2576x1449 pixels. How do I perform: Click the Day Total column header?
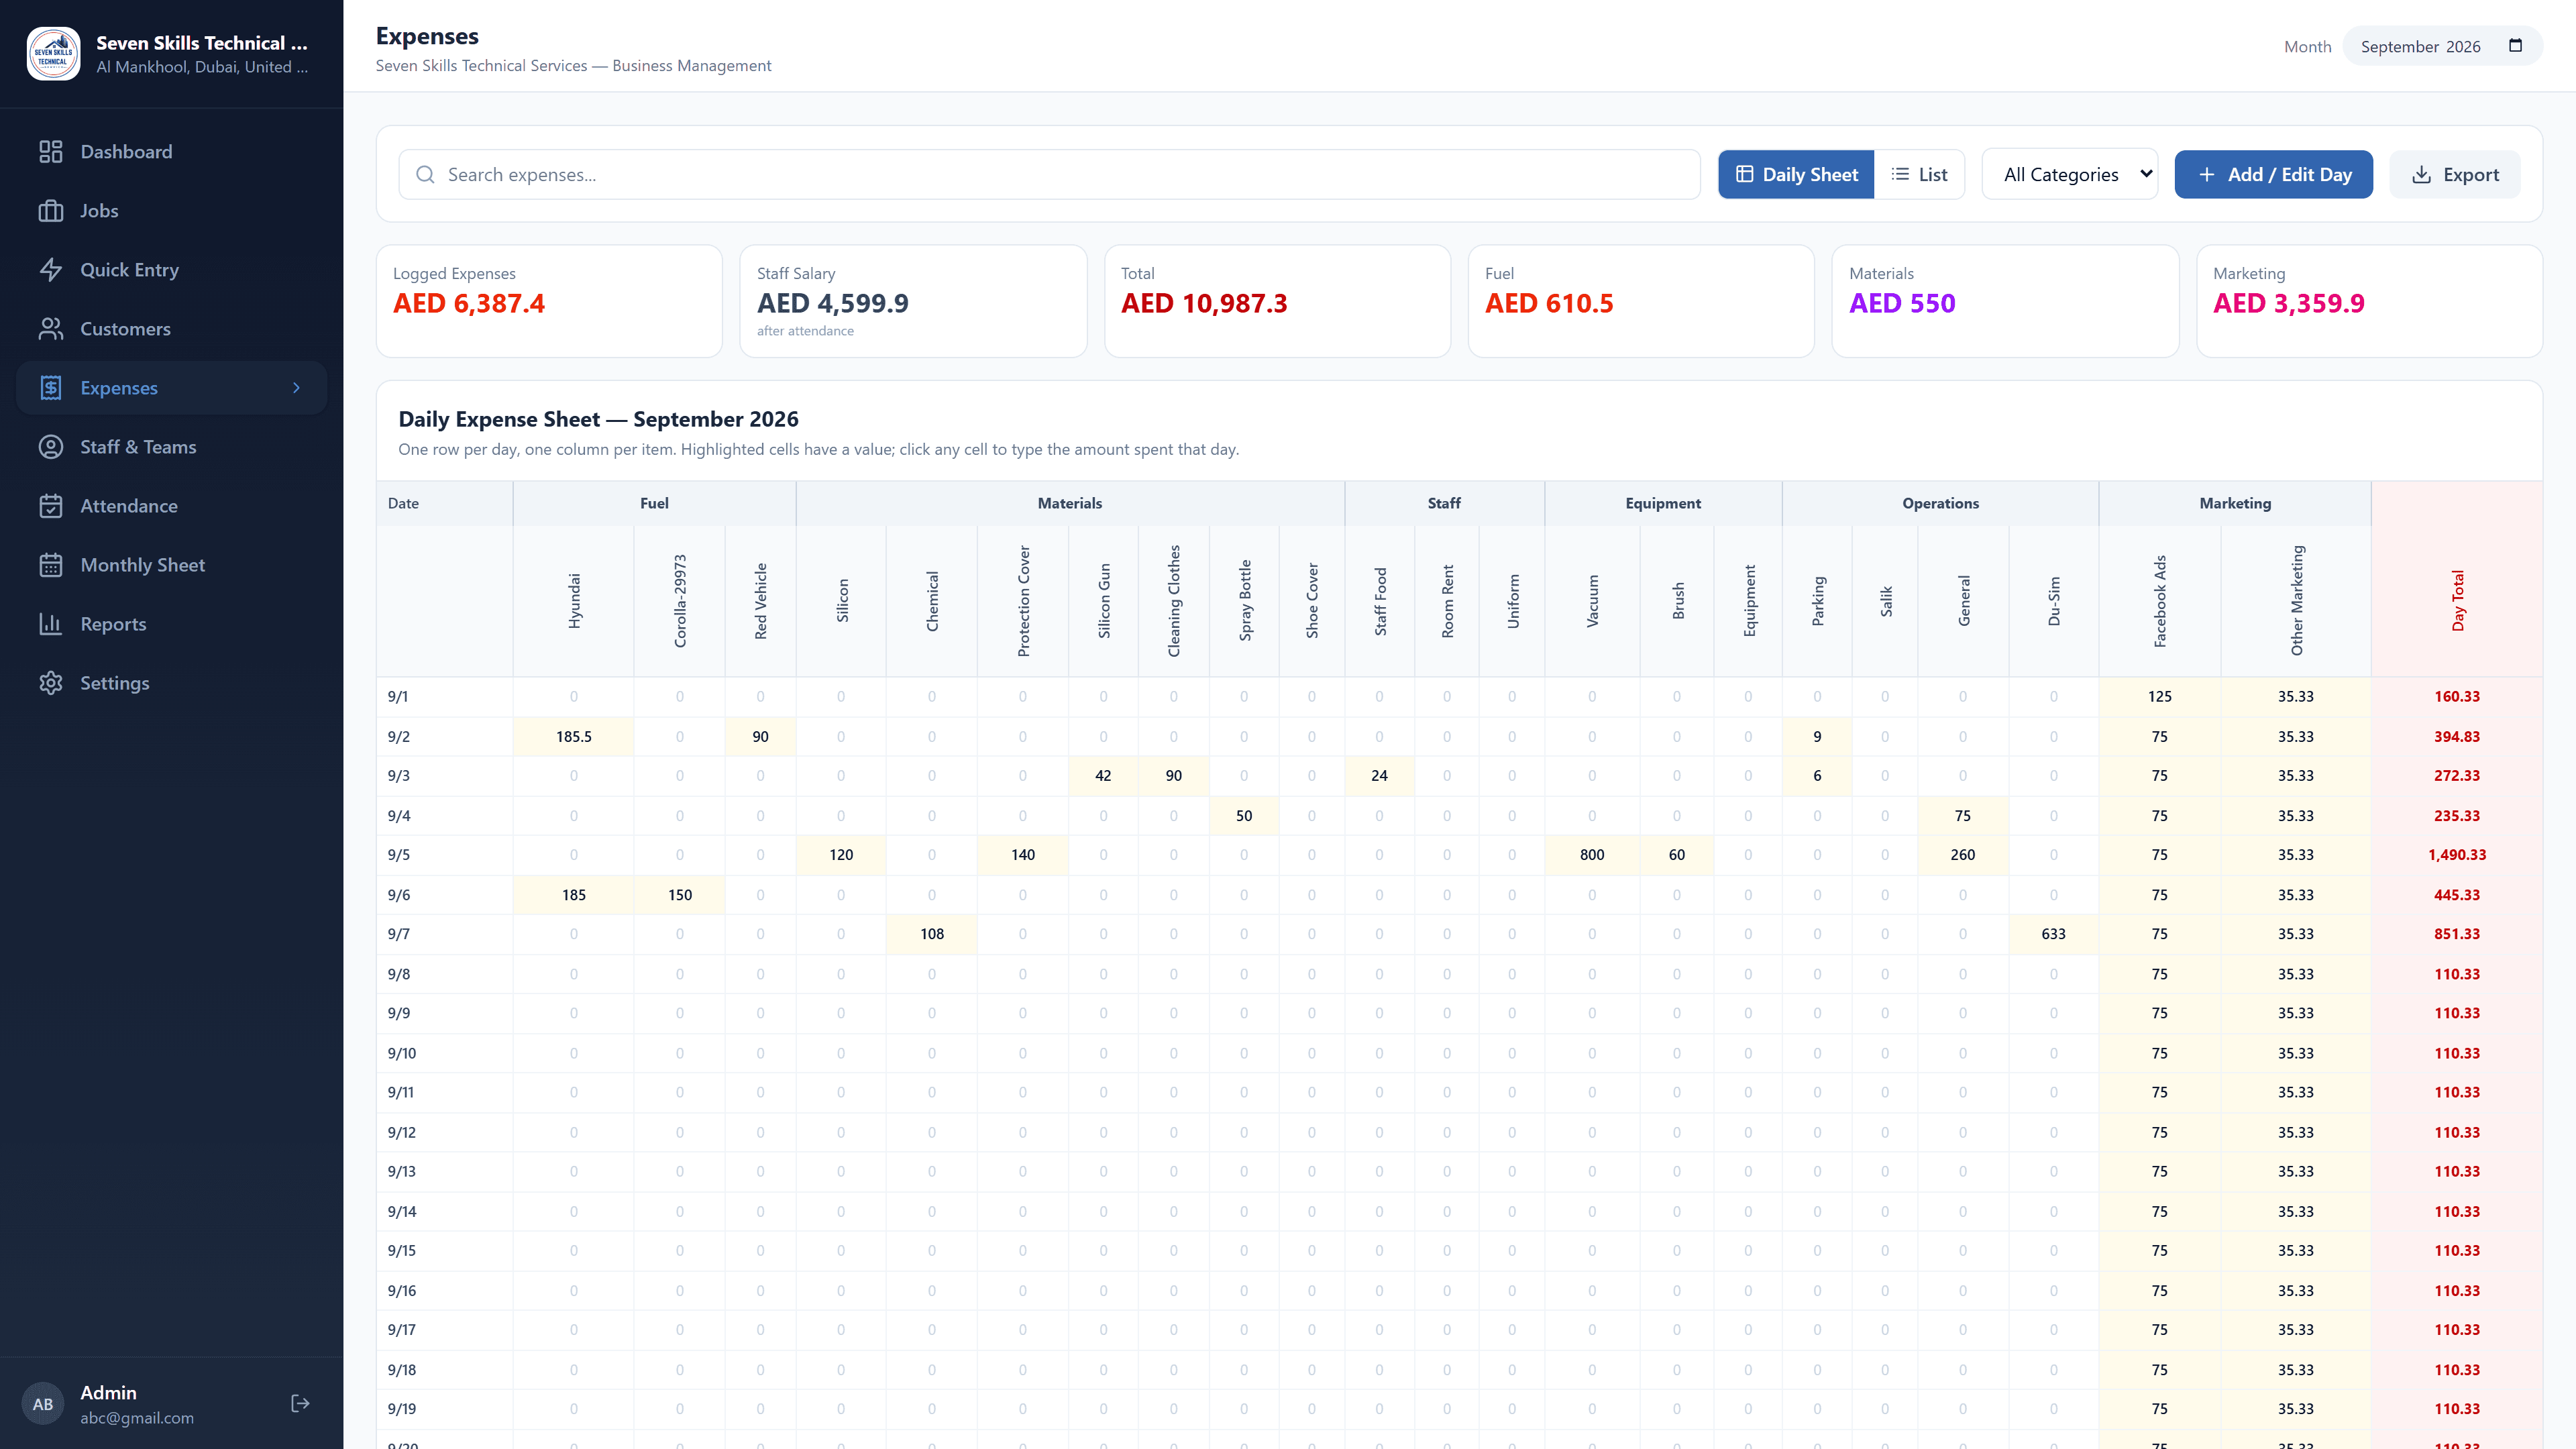(2457, 601)
